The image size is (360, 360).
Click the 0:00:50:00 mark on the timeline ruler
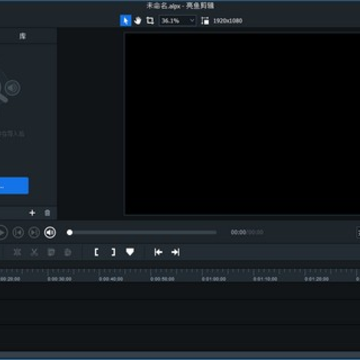pyautogui.click(x=162, y=279)
